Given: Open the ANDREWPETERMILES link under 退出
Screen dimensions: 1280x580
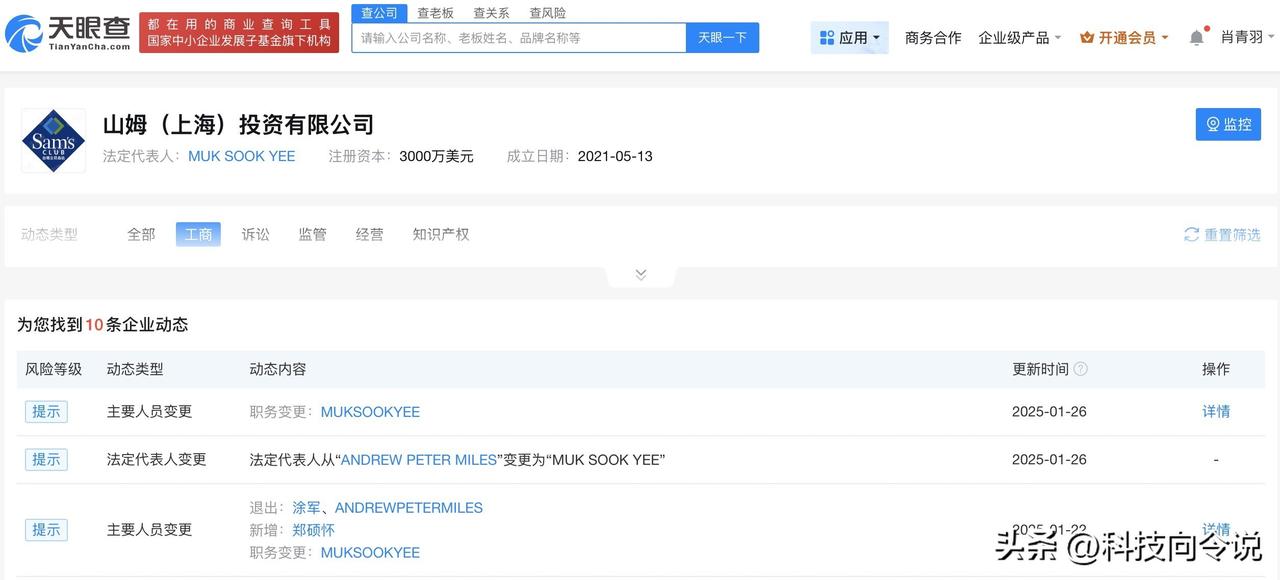Looking at the screenshot, I should pos(409,507).
